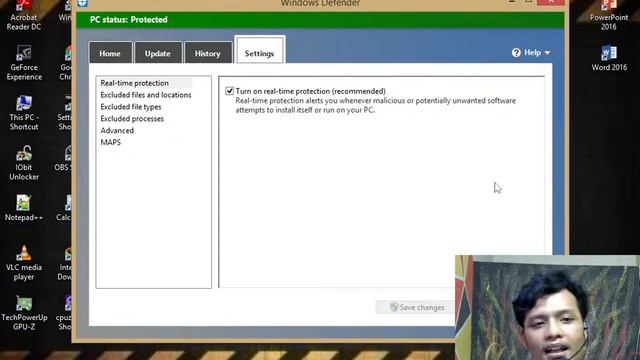
Task: Open PowerPoint 2016 desktop icon
Action: pyautogui.click(x=609, y=16)
